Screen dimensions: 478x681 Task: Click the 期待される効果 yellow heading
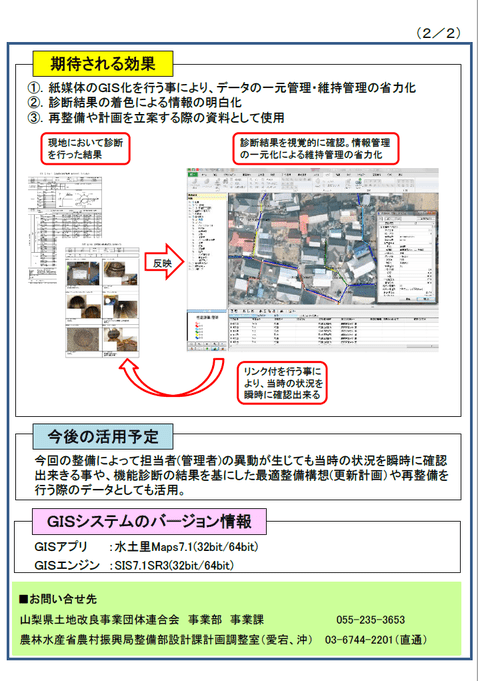point(103,64)
